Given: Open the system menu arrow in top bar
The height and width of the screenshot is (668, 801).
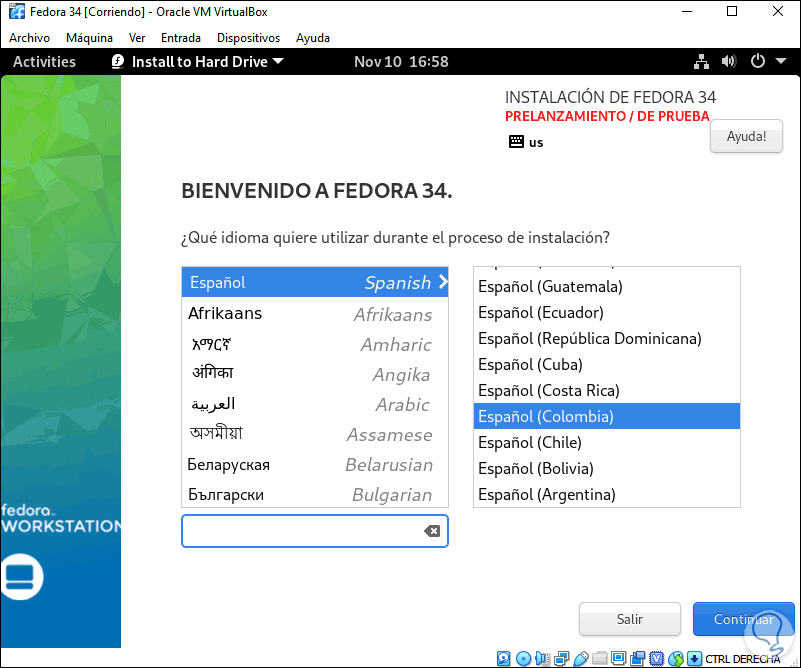Looking at the screenshot, I should [x=781, y=61].
